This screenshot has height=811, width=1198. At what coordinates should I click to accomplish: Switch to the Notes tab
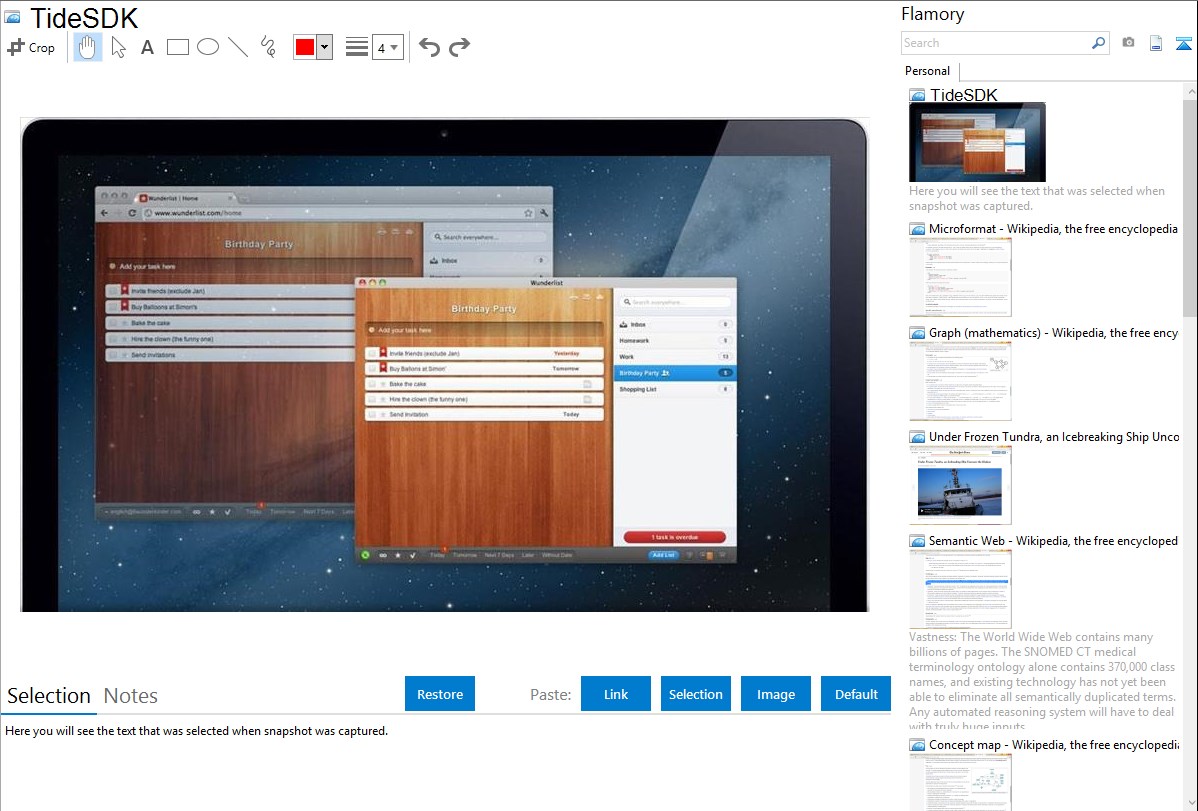130,696
